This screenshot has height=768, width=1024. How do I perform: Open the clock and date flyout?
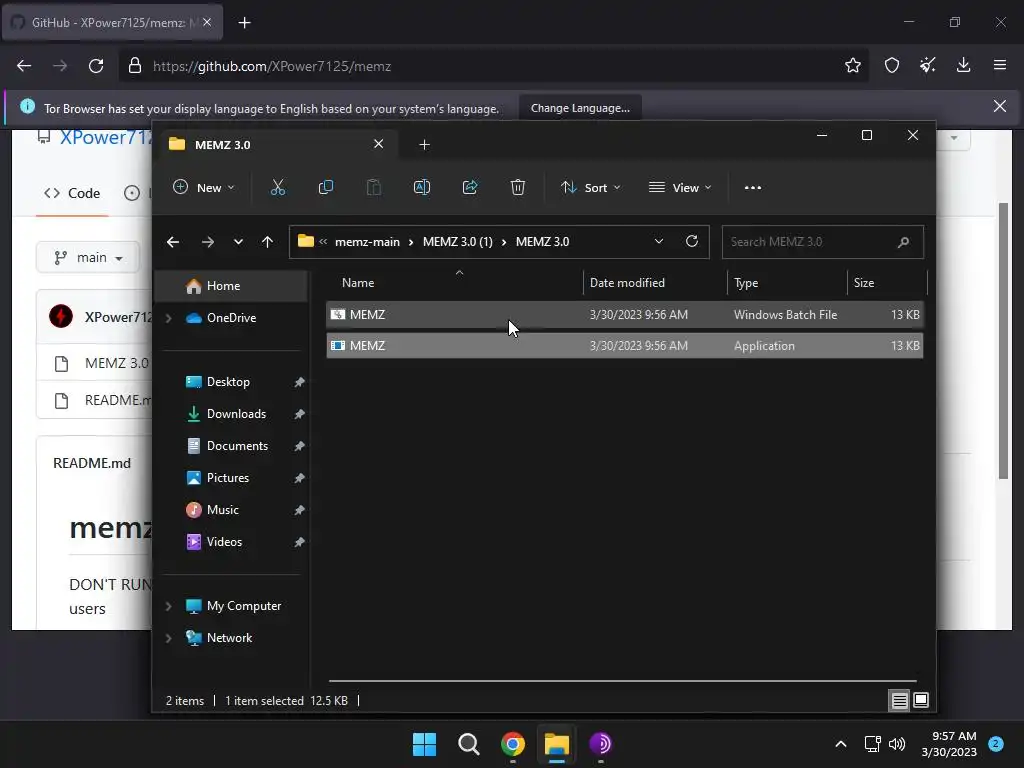point(949,744)
